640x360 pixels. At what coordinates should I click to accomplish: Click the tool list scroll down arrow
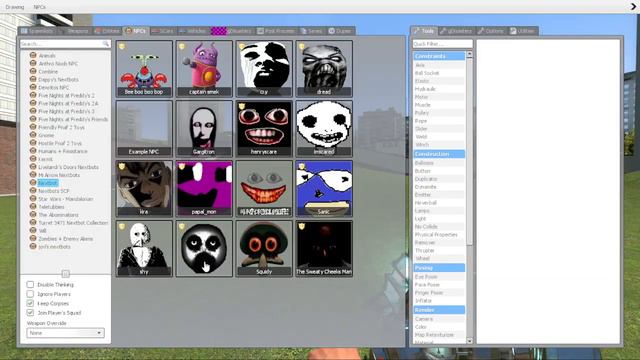[x=469, y=340]
